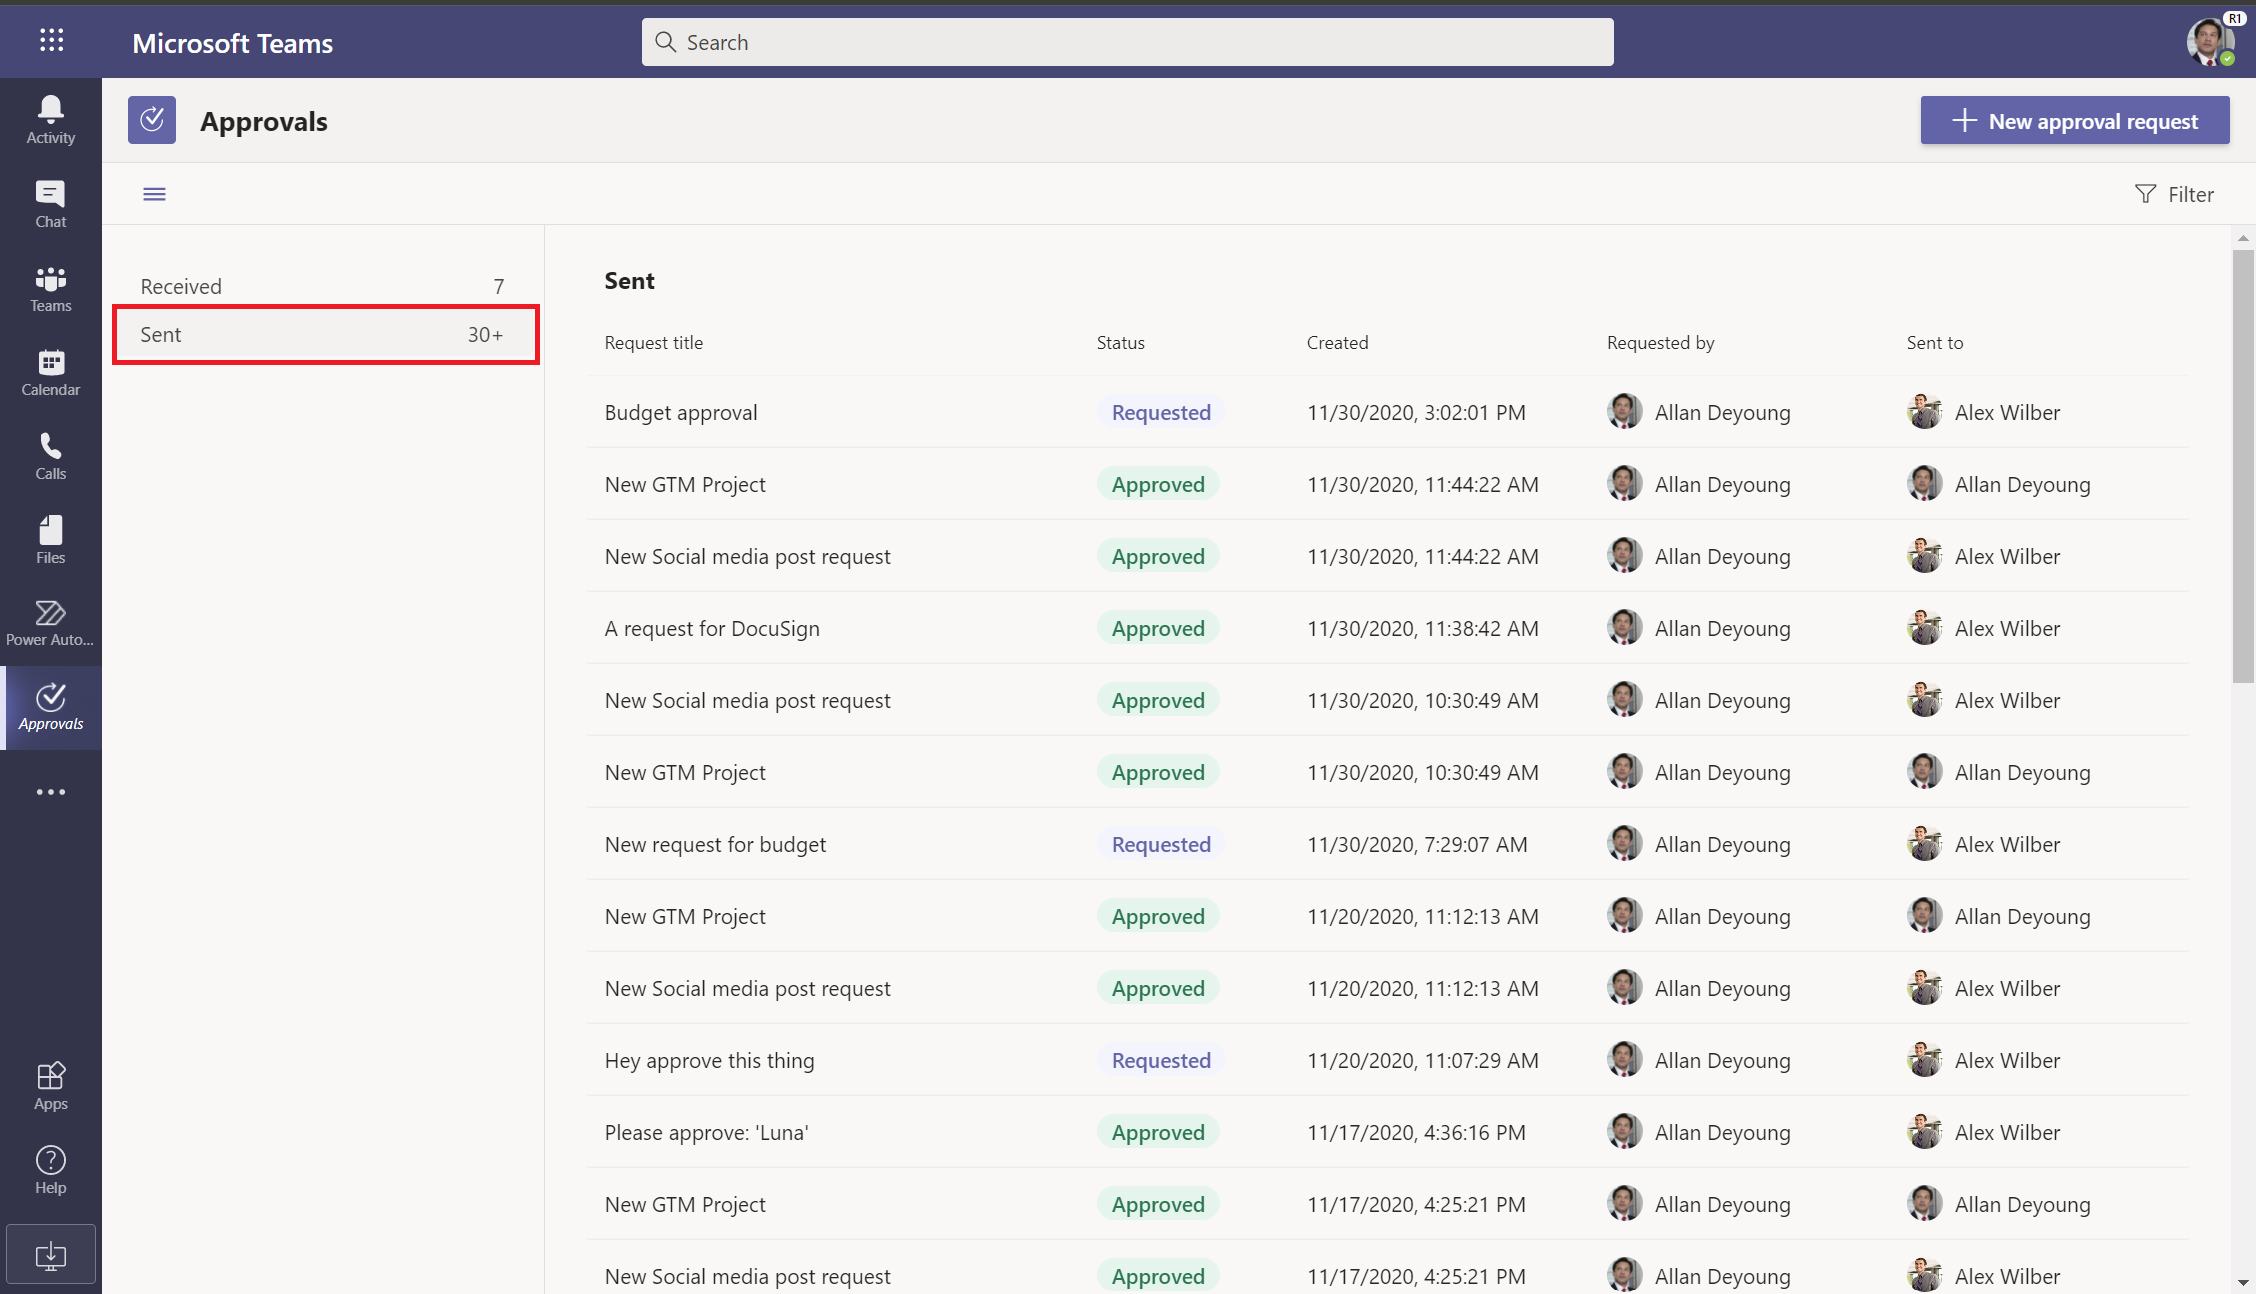Click the Approvals icon in sidebar
This screenshot has height=1294, width=2256.
point(51,707)
